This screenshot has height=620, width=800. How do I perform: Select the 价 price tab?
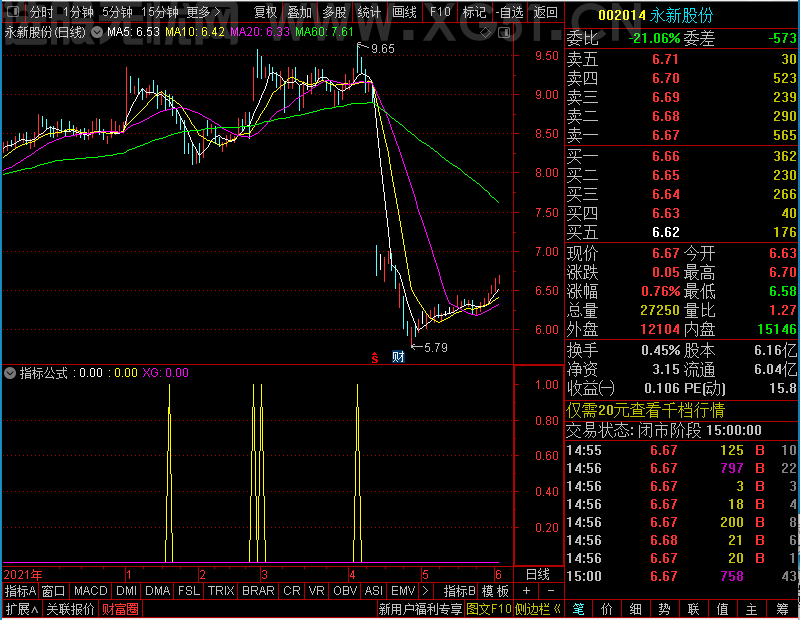[607, 609]
